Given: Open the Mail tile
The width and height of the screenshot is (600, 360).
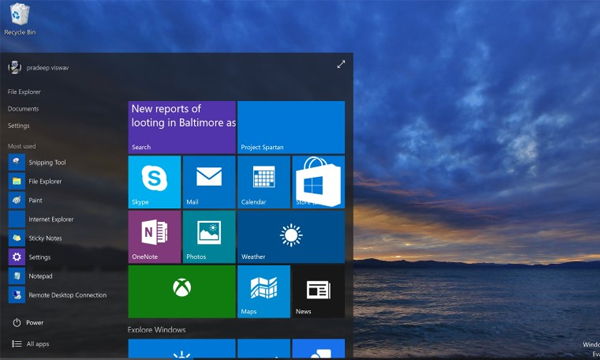Looking at the screenshot, I should pos(209,182).
